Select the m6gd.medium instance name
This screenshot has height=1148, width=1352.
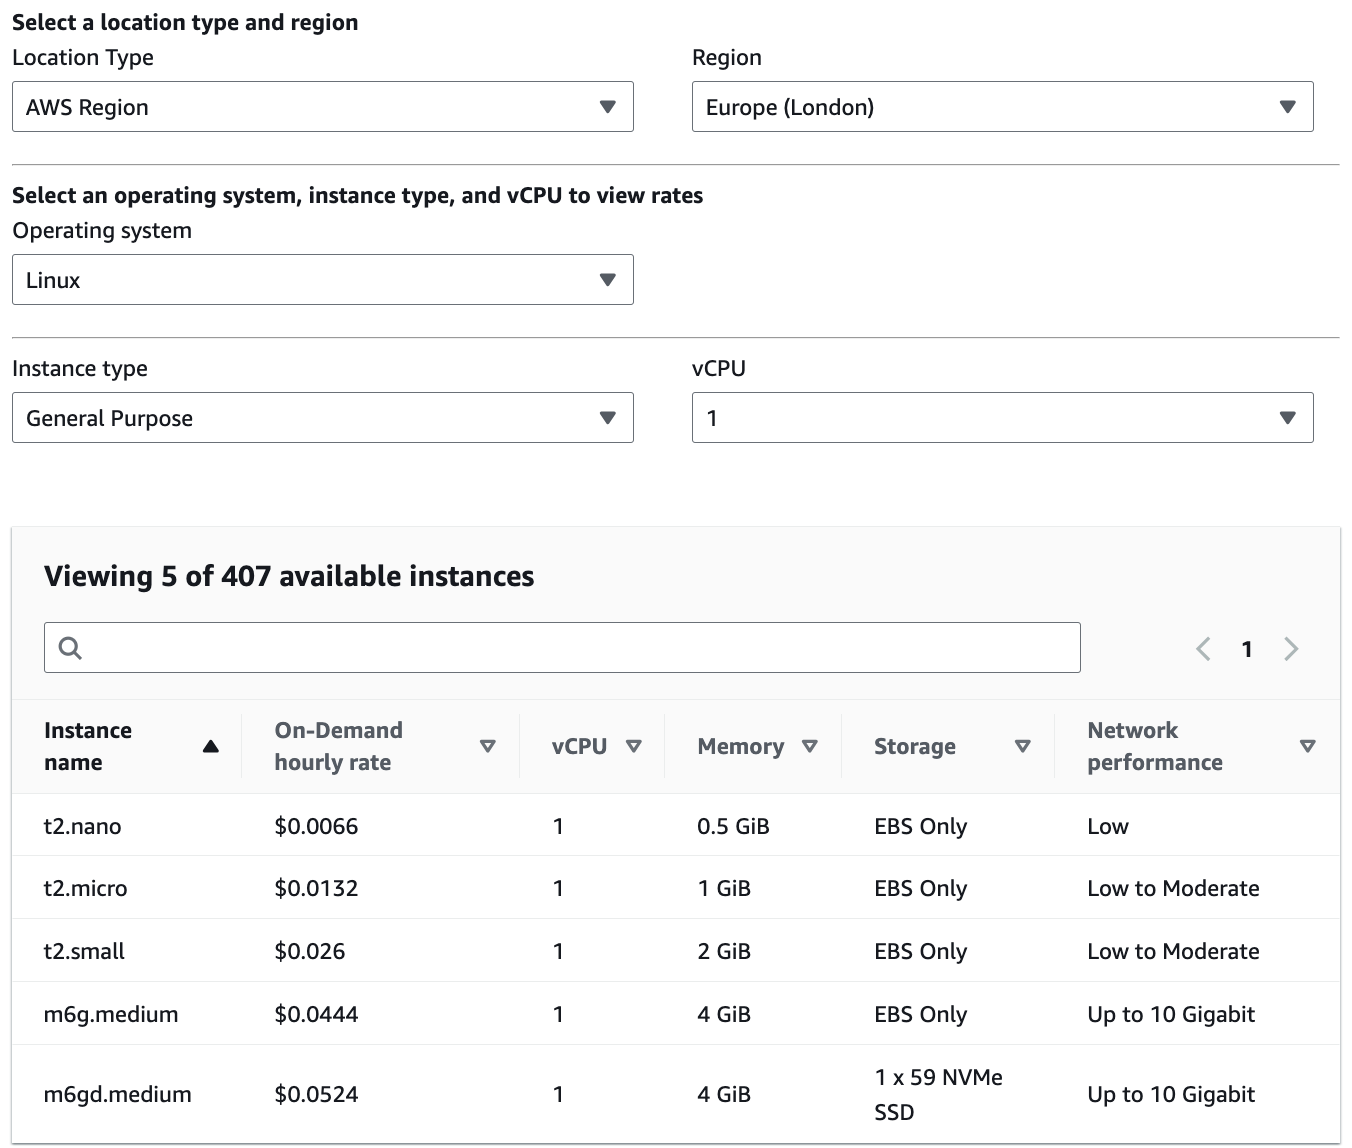[118, 1094]
